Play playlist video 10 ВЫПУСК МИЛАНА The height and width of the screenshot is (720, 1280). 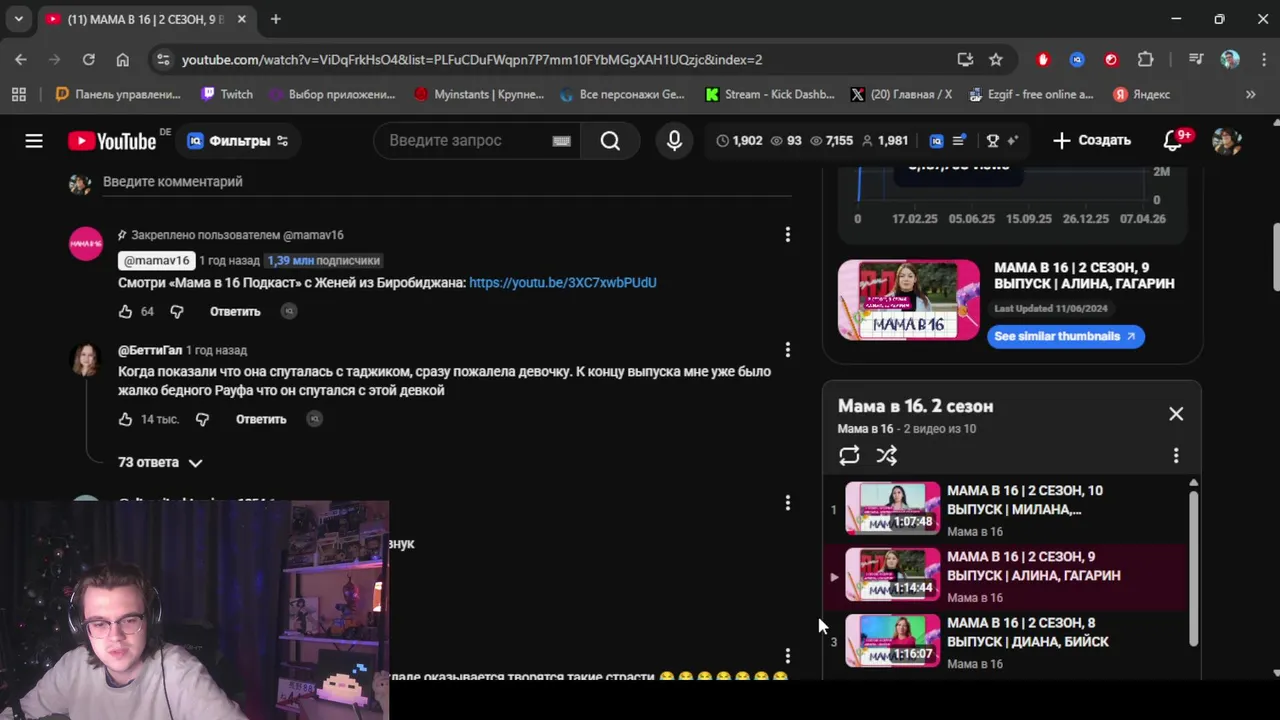(1005, 510)
